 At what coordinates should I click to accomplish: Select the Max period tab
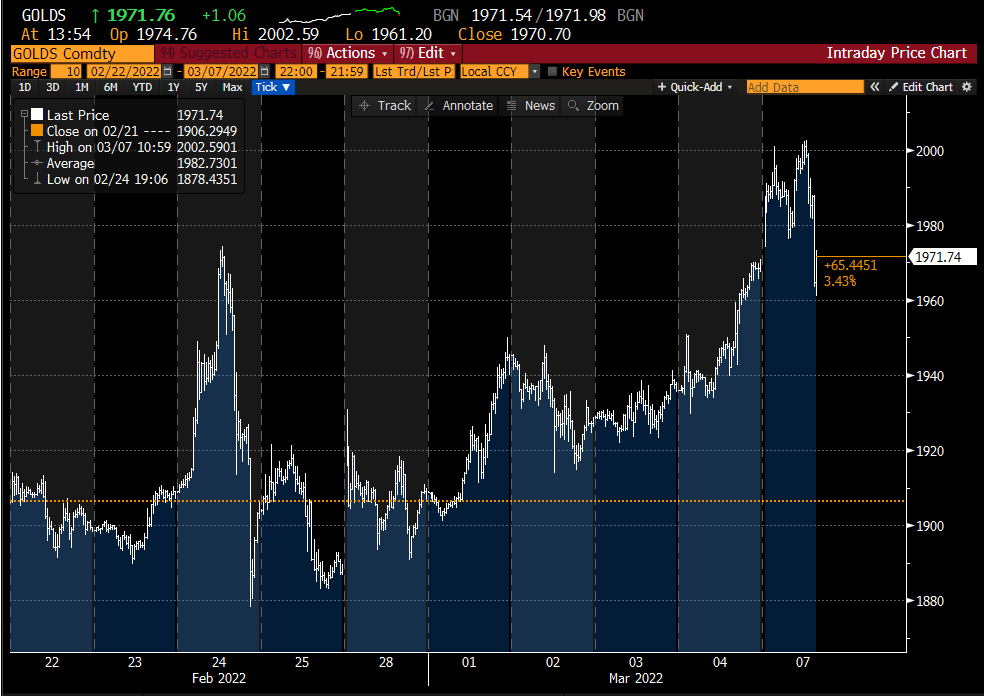click(x=232, y=87)
